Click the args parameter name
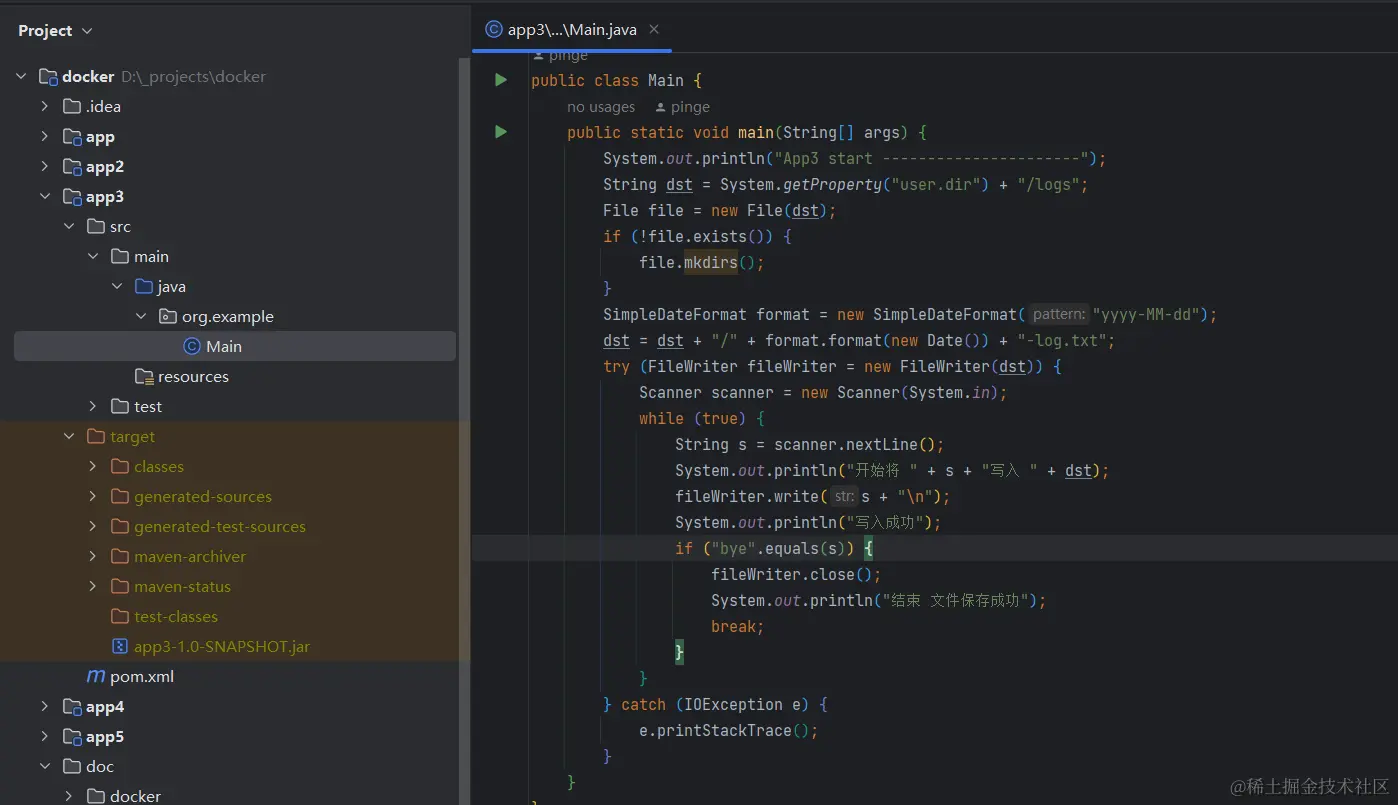 [883, 132]
